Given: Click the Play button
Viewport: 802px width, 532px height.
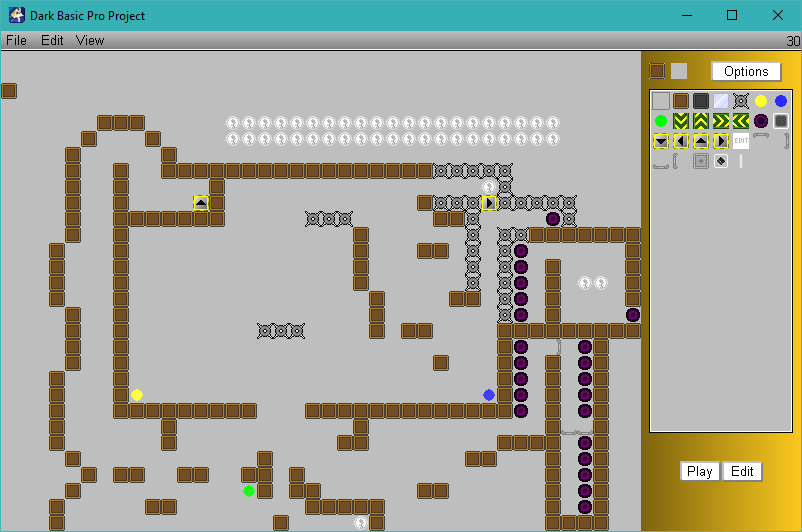Looking at the screenshot, I should [x=700, y=472].
